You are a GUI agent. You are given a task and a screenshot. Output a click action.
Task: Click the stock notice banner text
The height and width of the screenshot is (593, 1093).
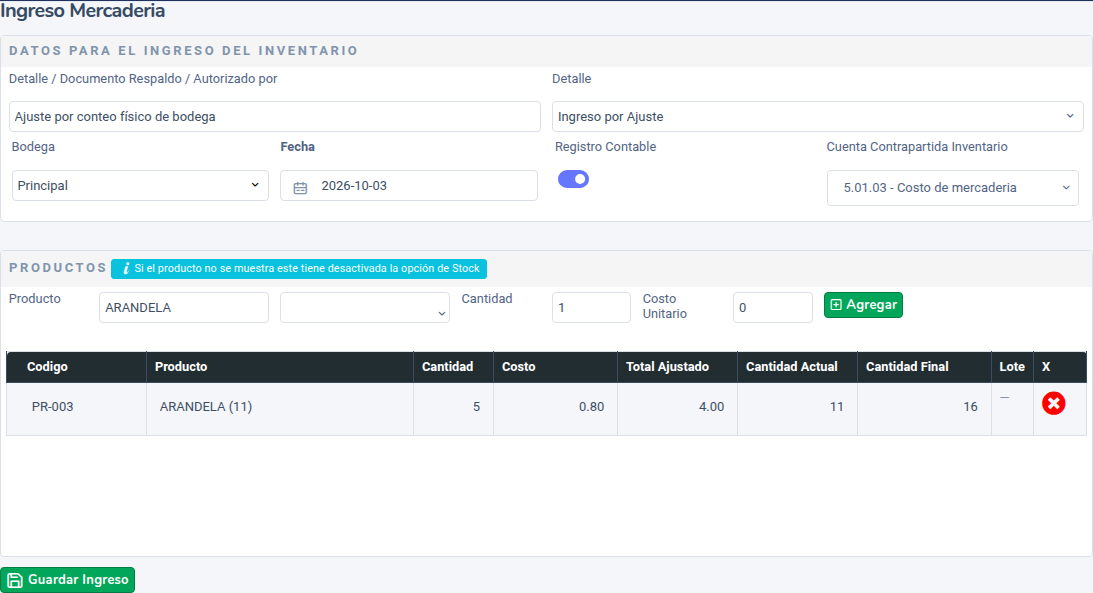[x=307, y=269]
